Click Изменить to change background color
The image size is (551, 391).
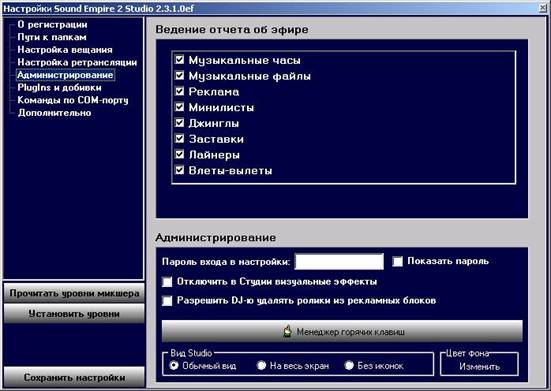click(479, 366)
